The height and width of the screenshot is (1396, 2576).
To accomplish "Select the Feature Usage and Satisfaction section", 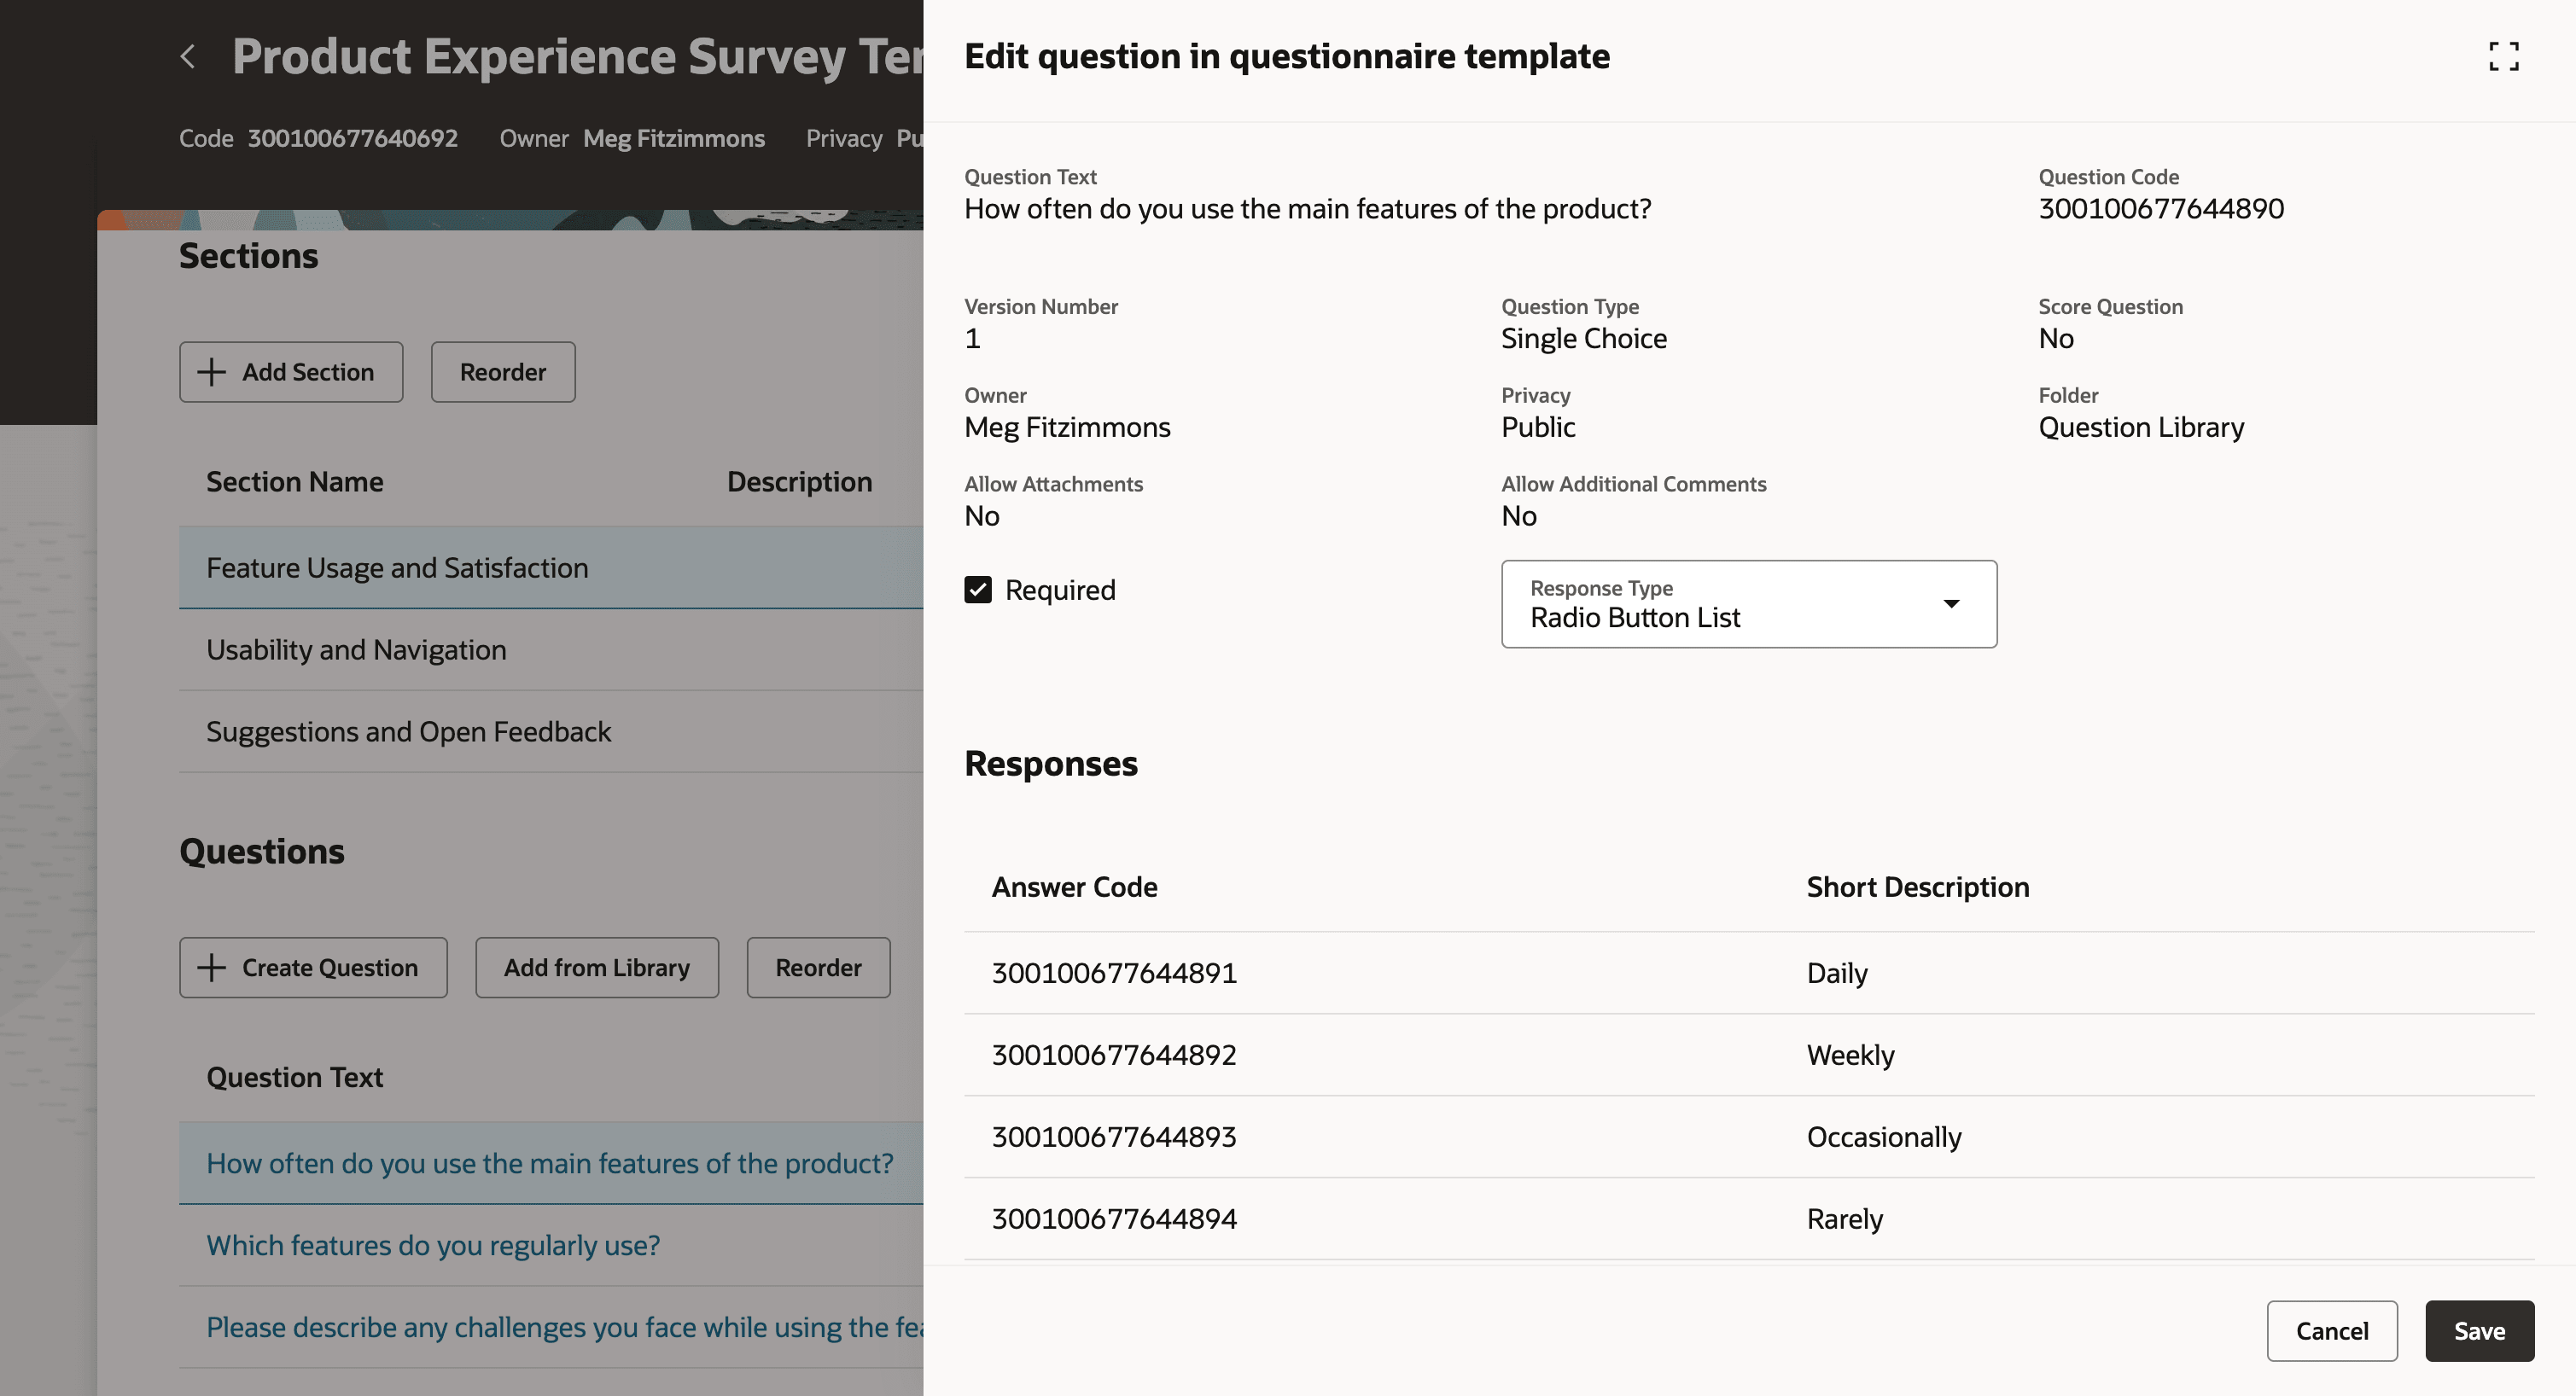I will tap(397, 567).
